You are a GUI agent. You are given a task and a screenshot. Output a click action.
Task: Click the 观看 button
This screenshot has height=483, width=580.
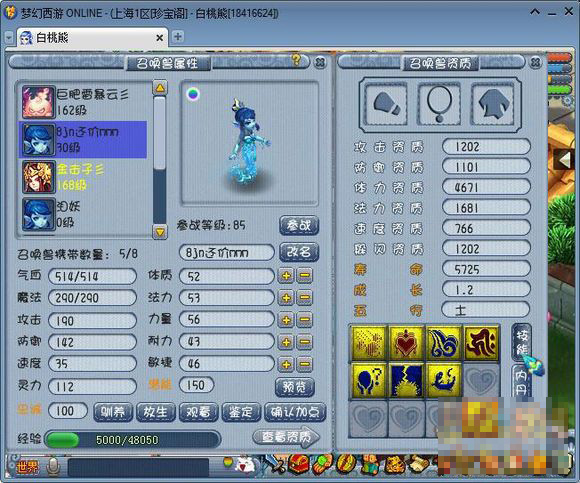tap(198, 412)
